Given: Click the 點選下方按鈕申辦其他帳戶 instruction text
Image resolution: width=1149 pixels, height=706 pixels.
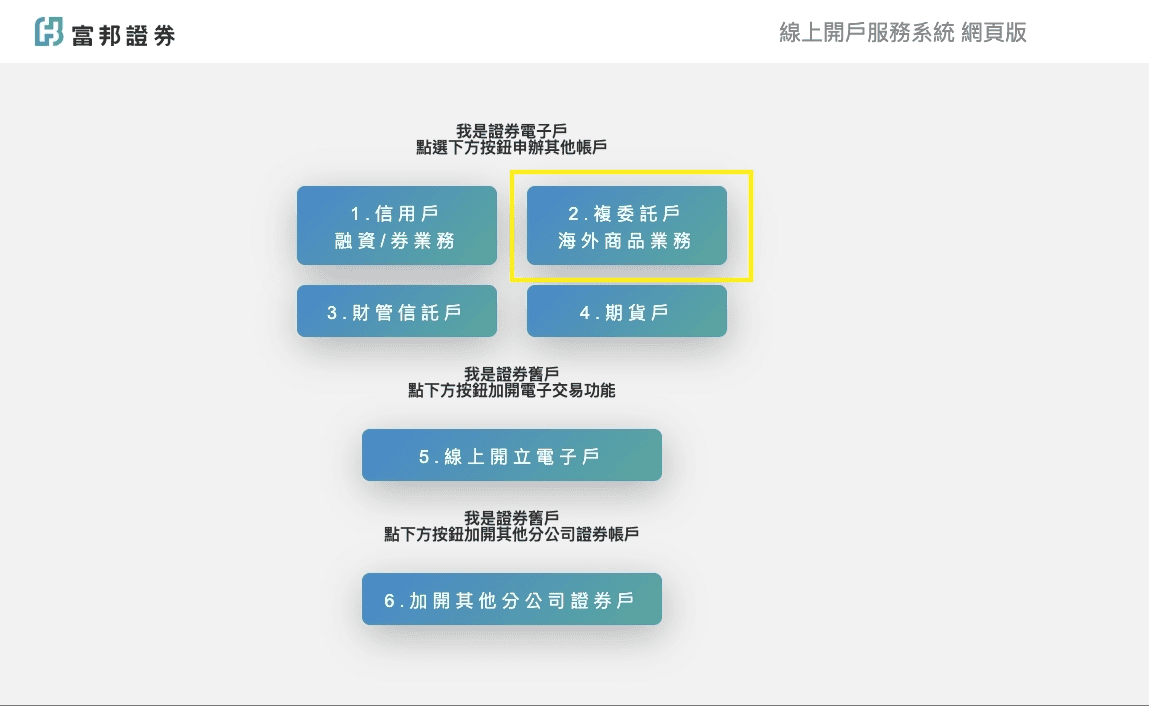Looking at the screenshot, I should pyautogui.click(x=511, y=147).
